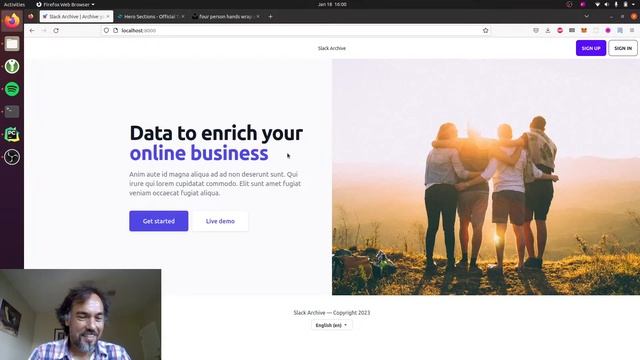Open the Firefox hamburger application menu
The height and width of the screenshot is (360, 640).
coord(632,31)
